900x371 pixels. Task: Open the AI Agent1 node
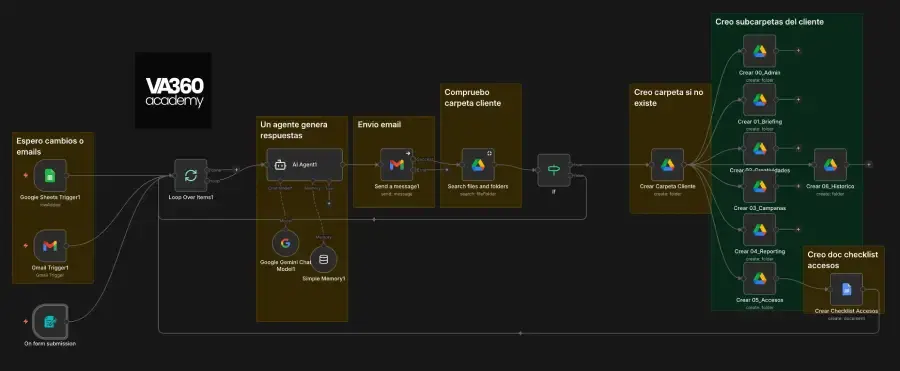click(x=304, y=165)
